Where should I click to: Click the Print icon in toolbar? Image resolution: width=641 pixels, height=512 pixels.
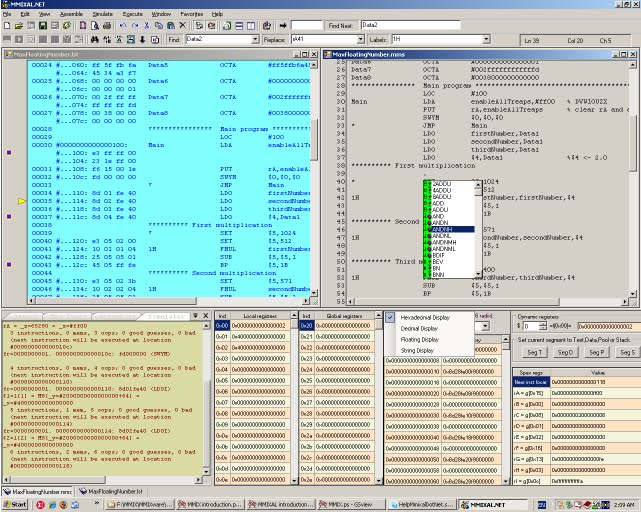pos(107,25)
